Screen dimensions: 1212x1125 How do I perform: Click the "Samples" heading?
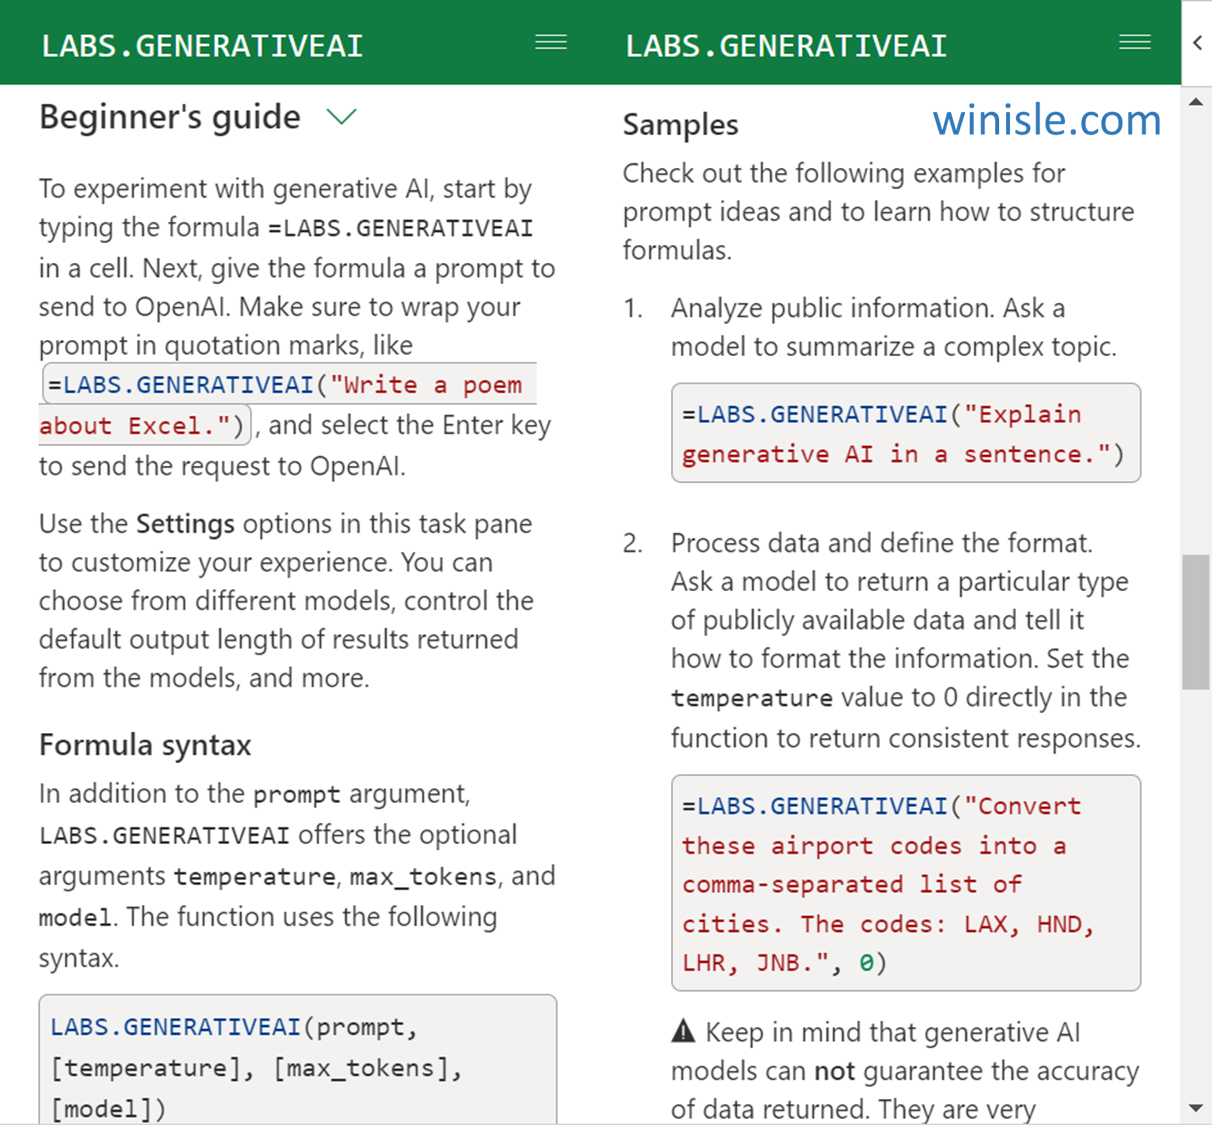(680, 125)
